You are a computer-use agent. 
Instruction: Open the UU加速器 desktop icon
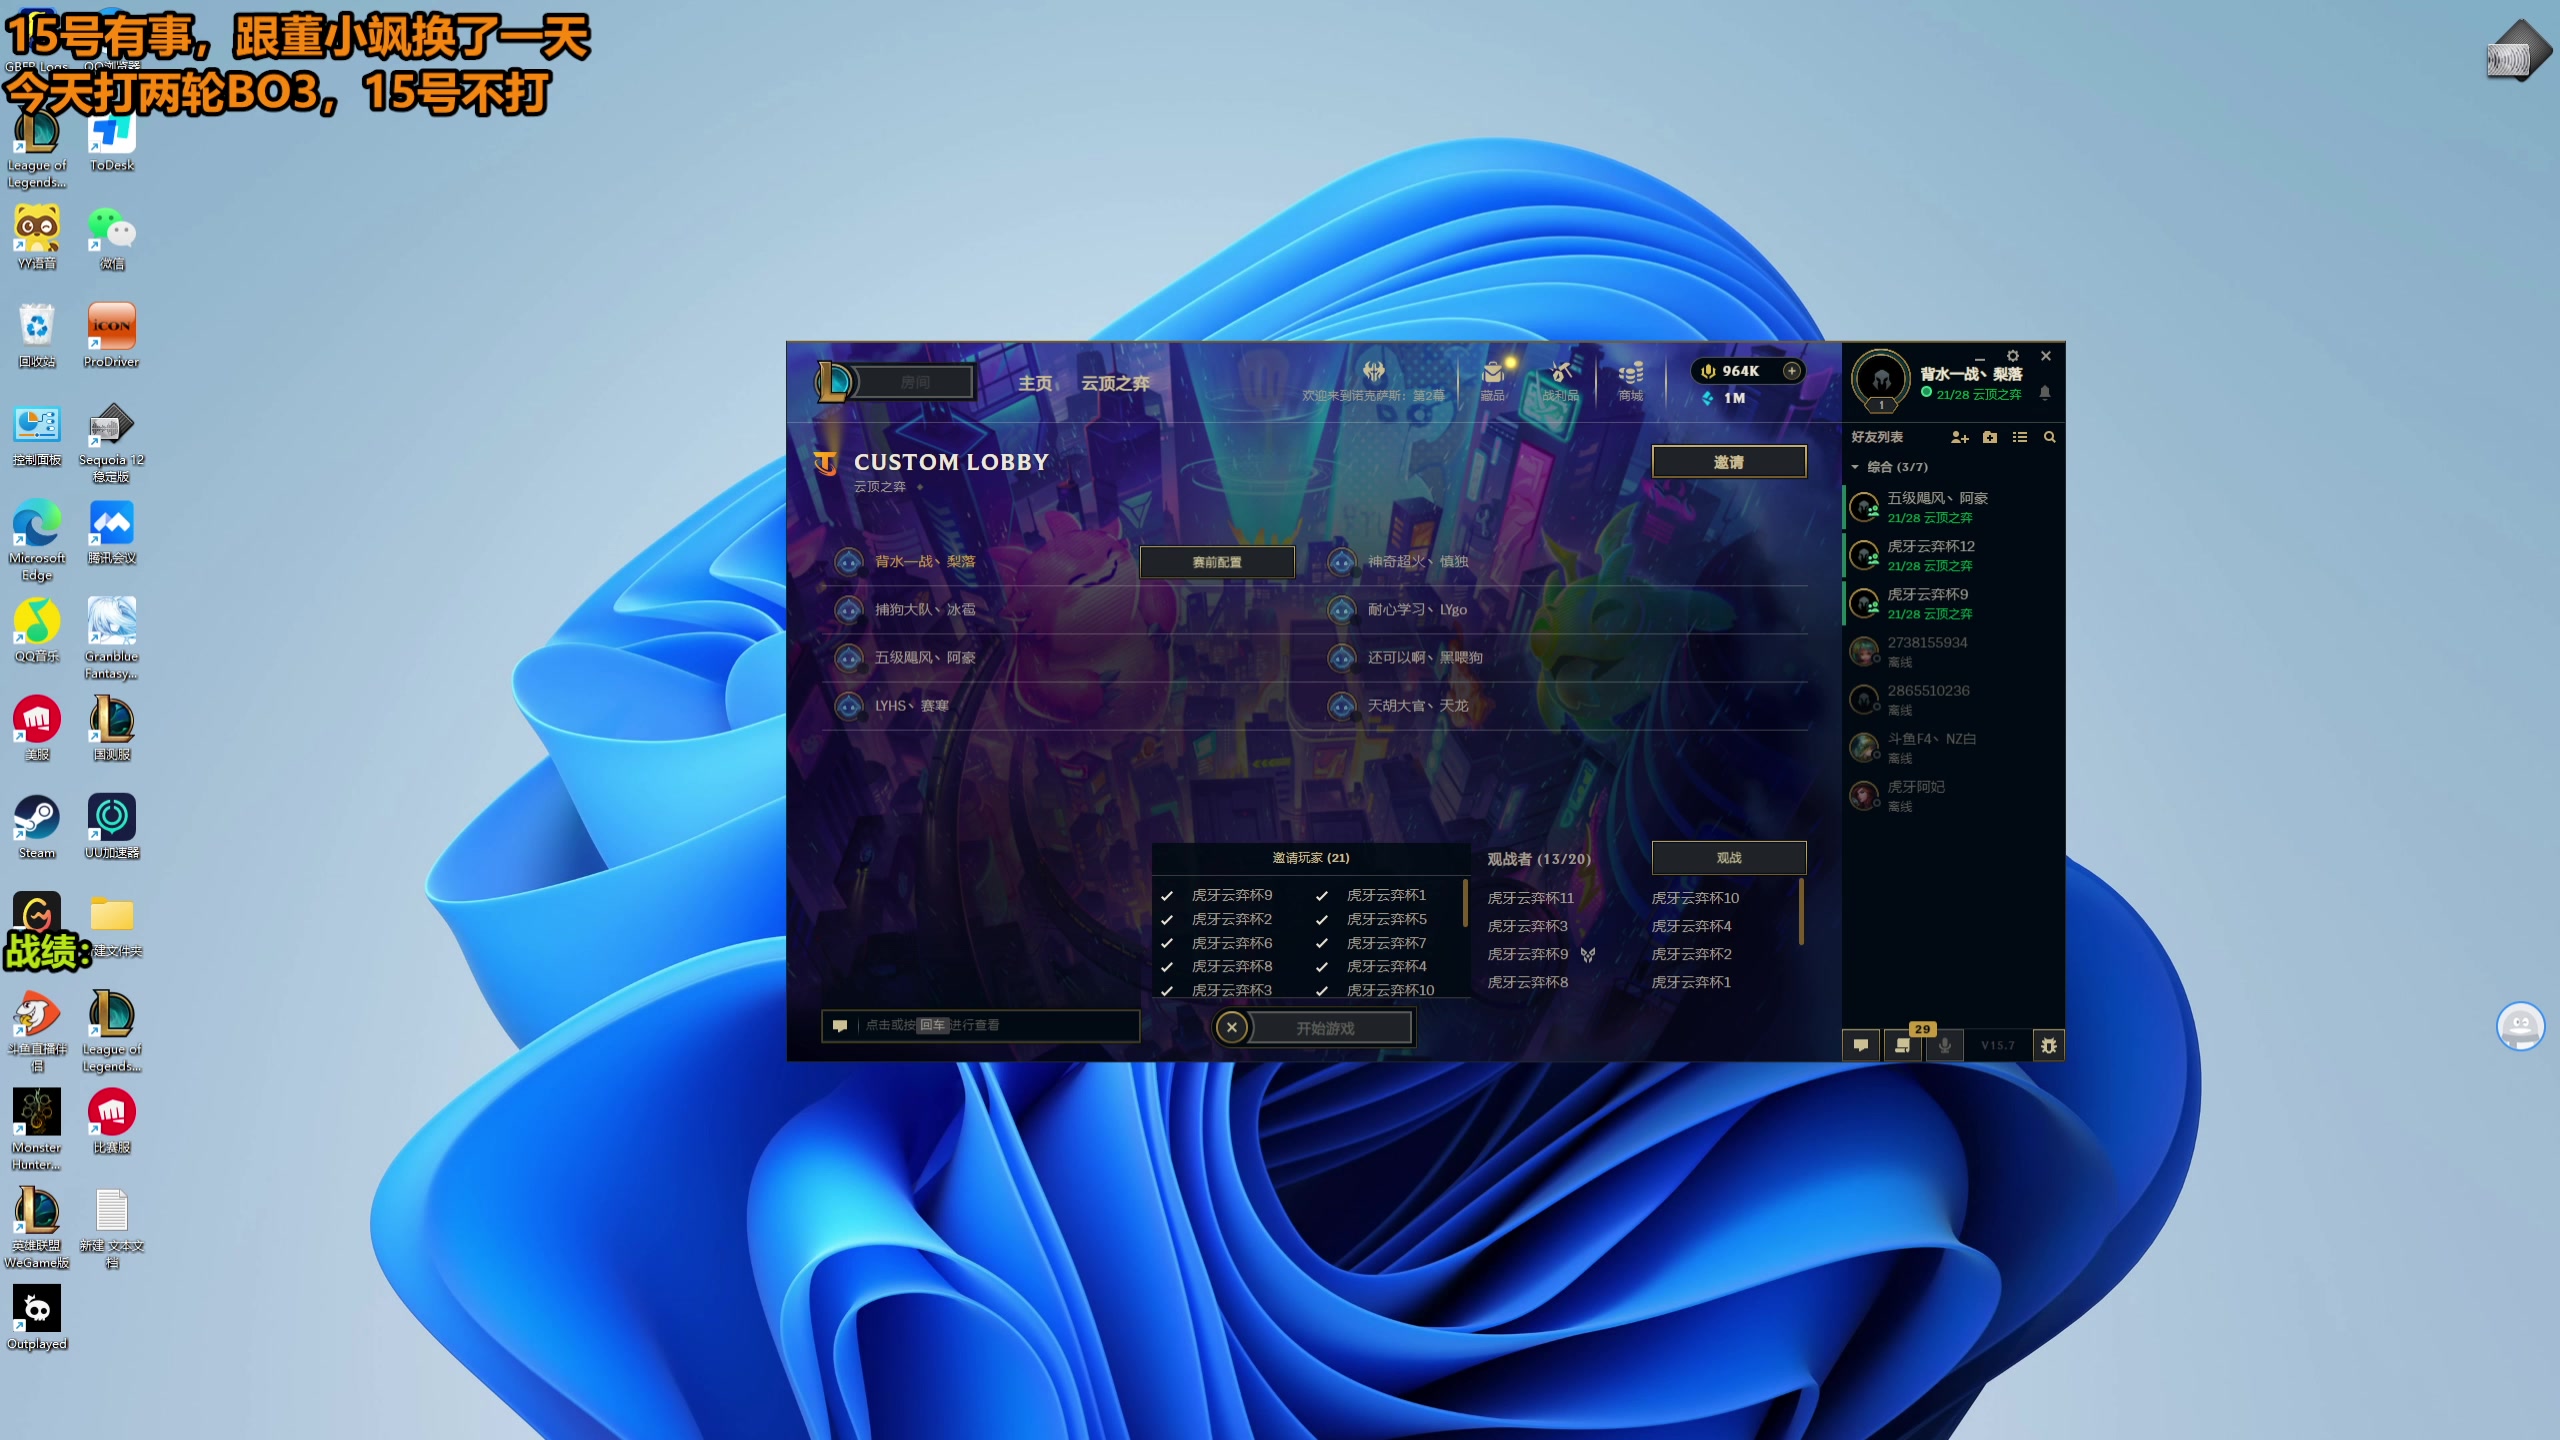pyautogui.click(x=112, y=827)
